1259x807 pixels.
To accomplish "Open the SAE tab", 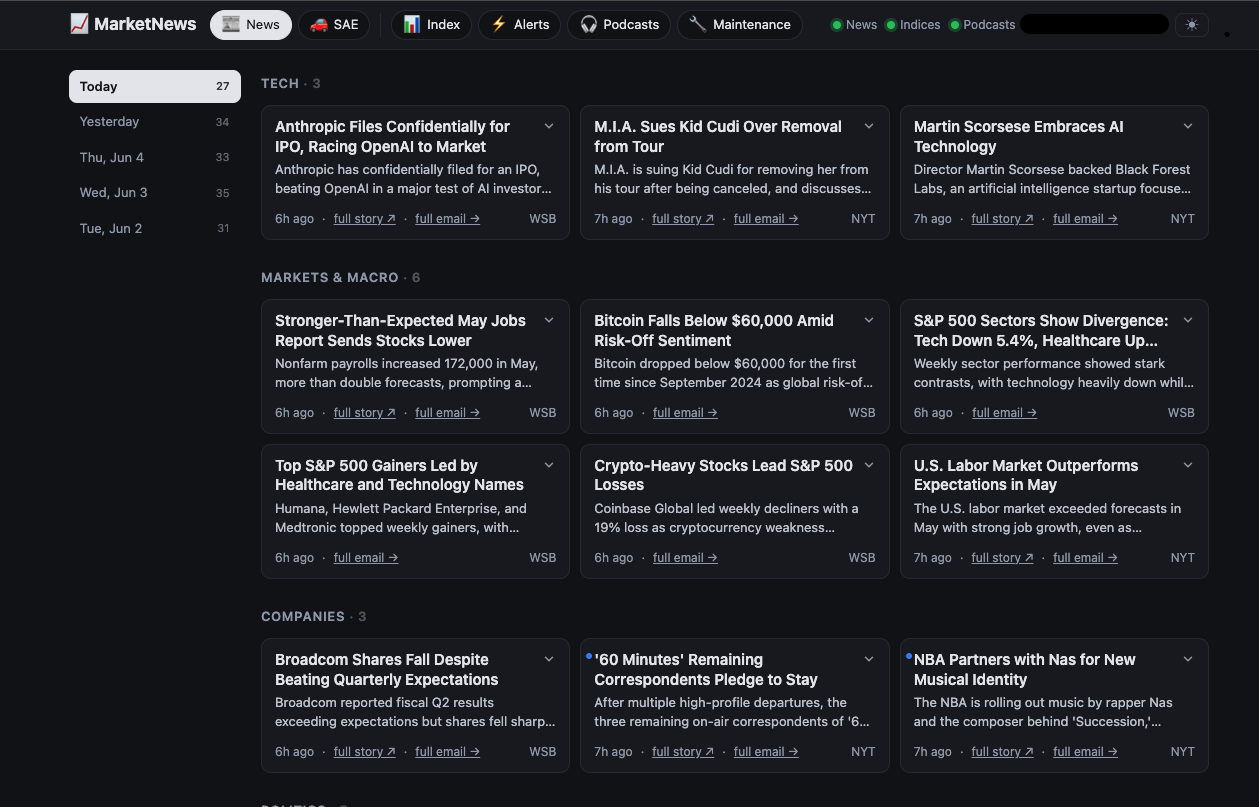I will pyautogui.click(x=334, y=25).
